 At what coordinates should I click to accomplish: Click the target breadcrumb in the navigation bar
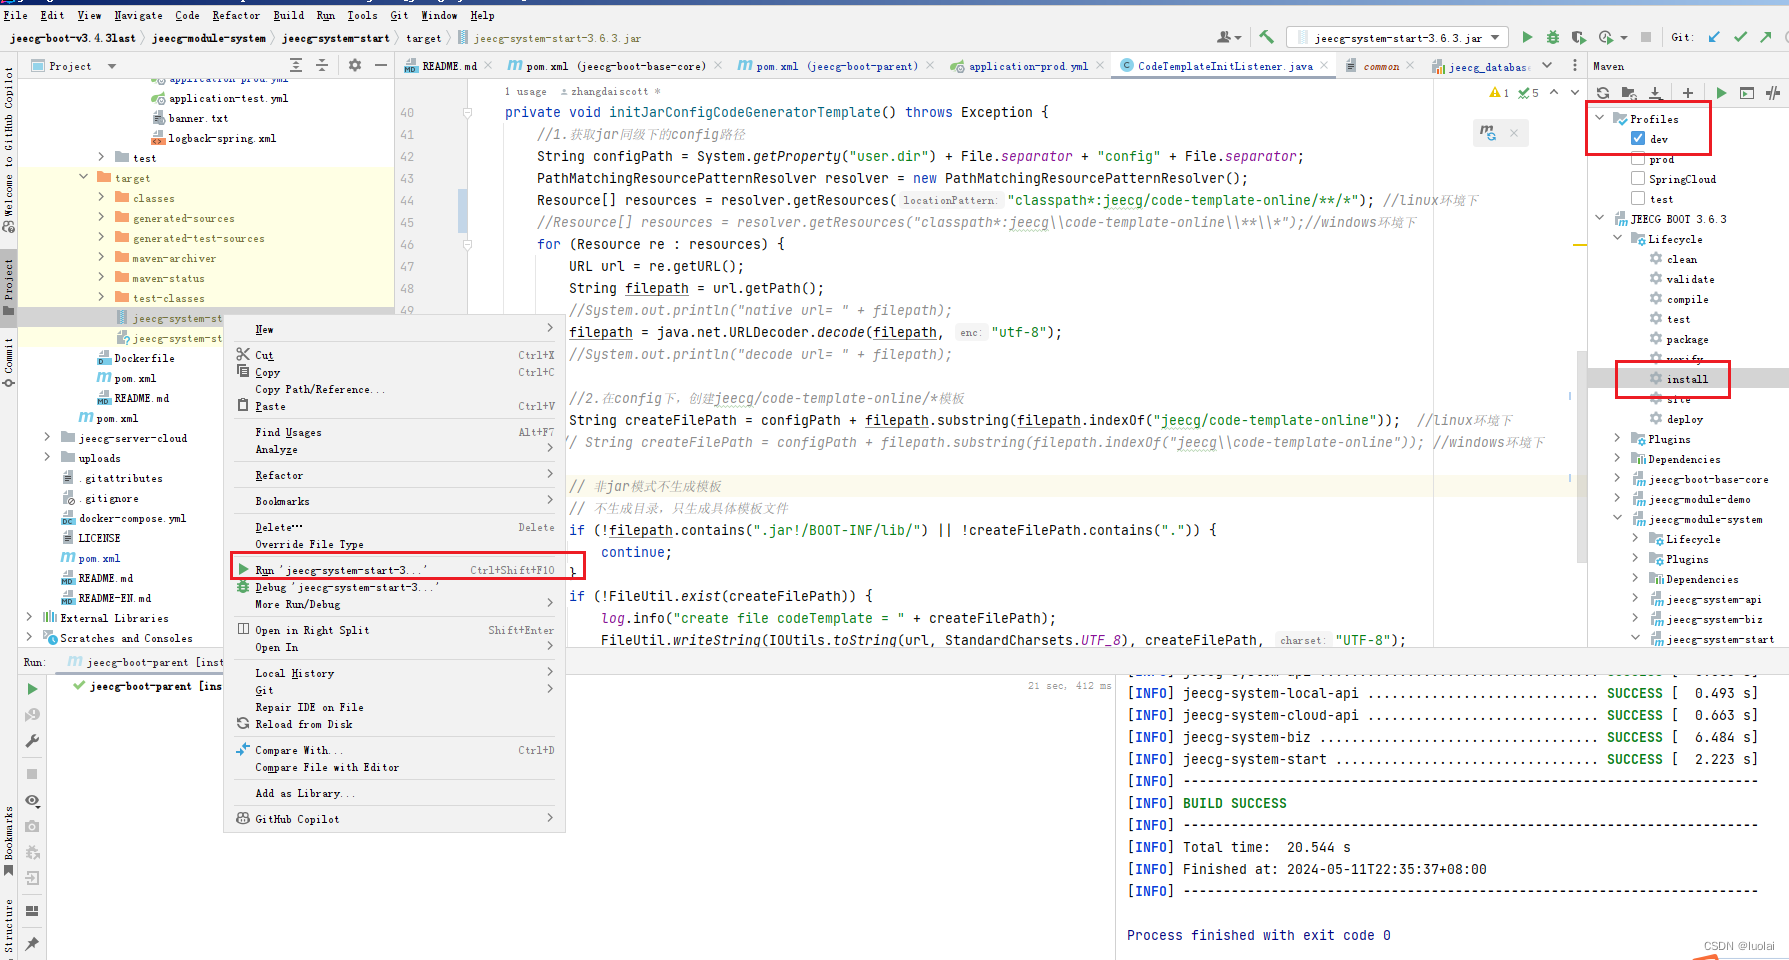tap(424, 38)
